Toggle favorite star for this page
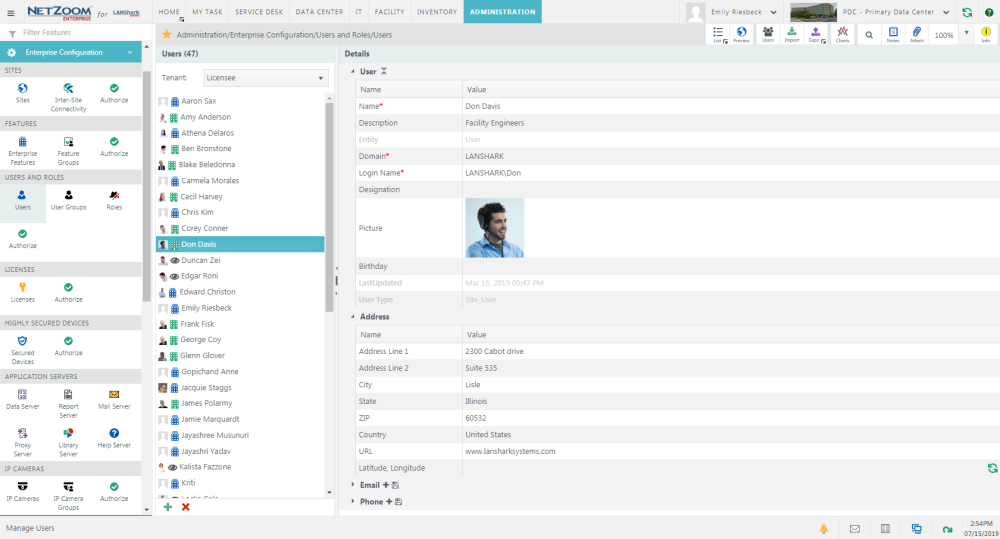The height and width of the screenshot is (539, 1000). (x=167, y=34)
